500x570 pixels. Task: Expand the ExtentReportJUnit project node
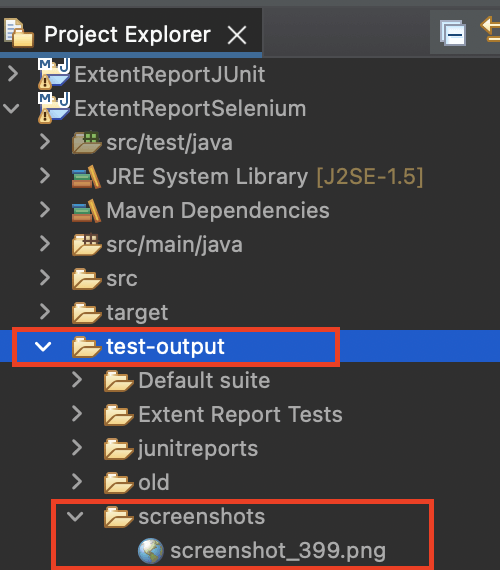click(13, 74)
